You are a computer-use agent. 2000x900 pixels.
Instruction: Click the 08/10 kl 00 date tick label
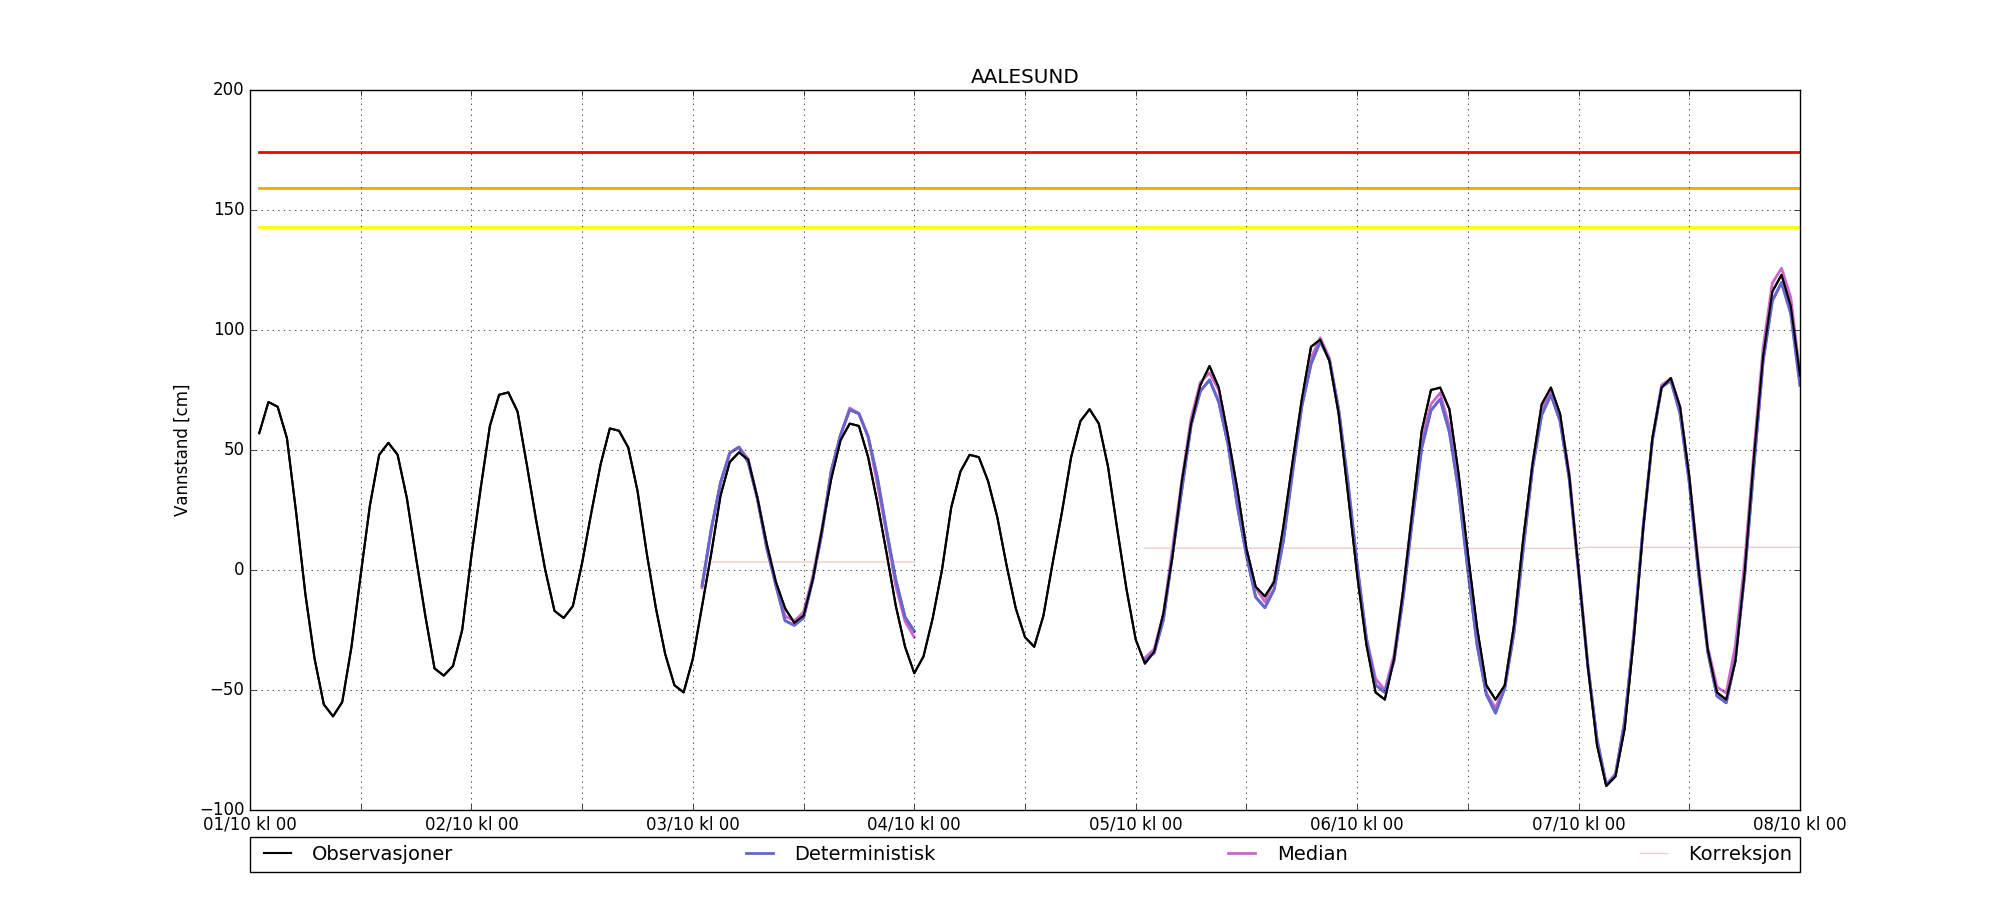[1799, 825]
